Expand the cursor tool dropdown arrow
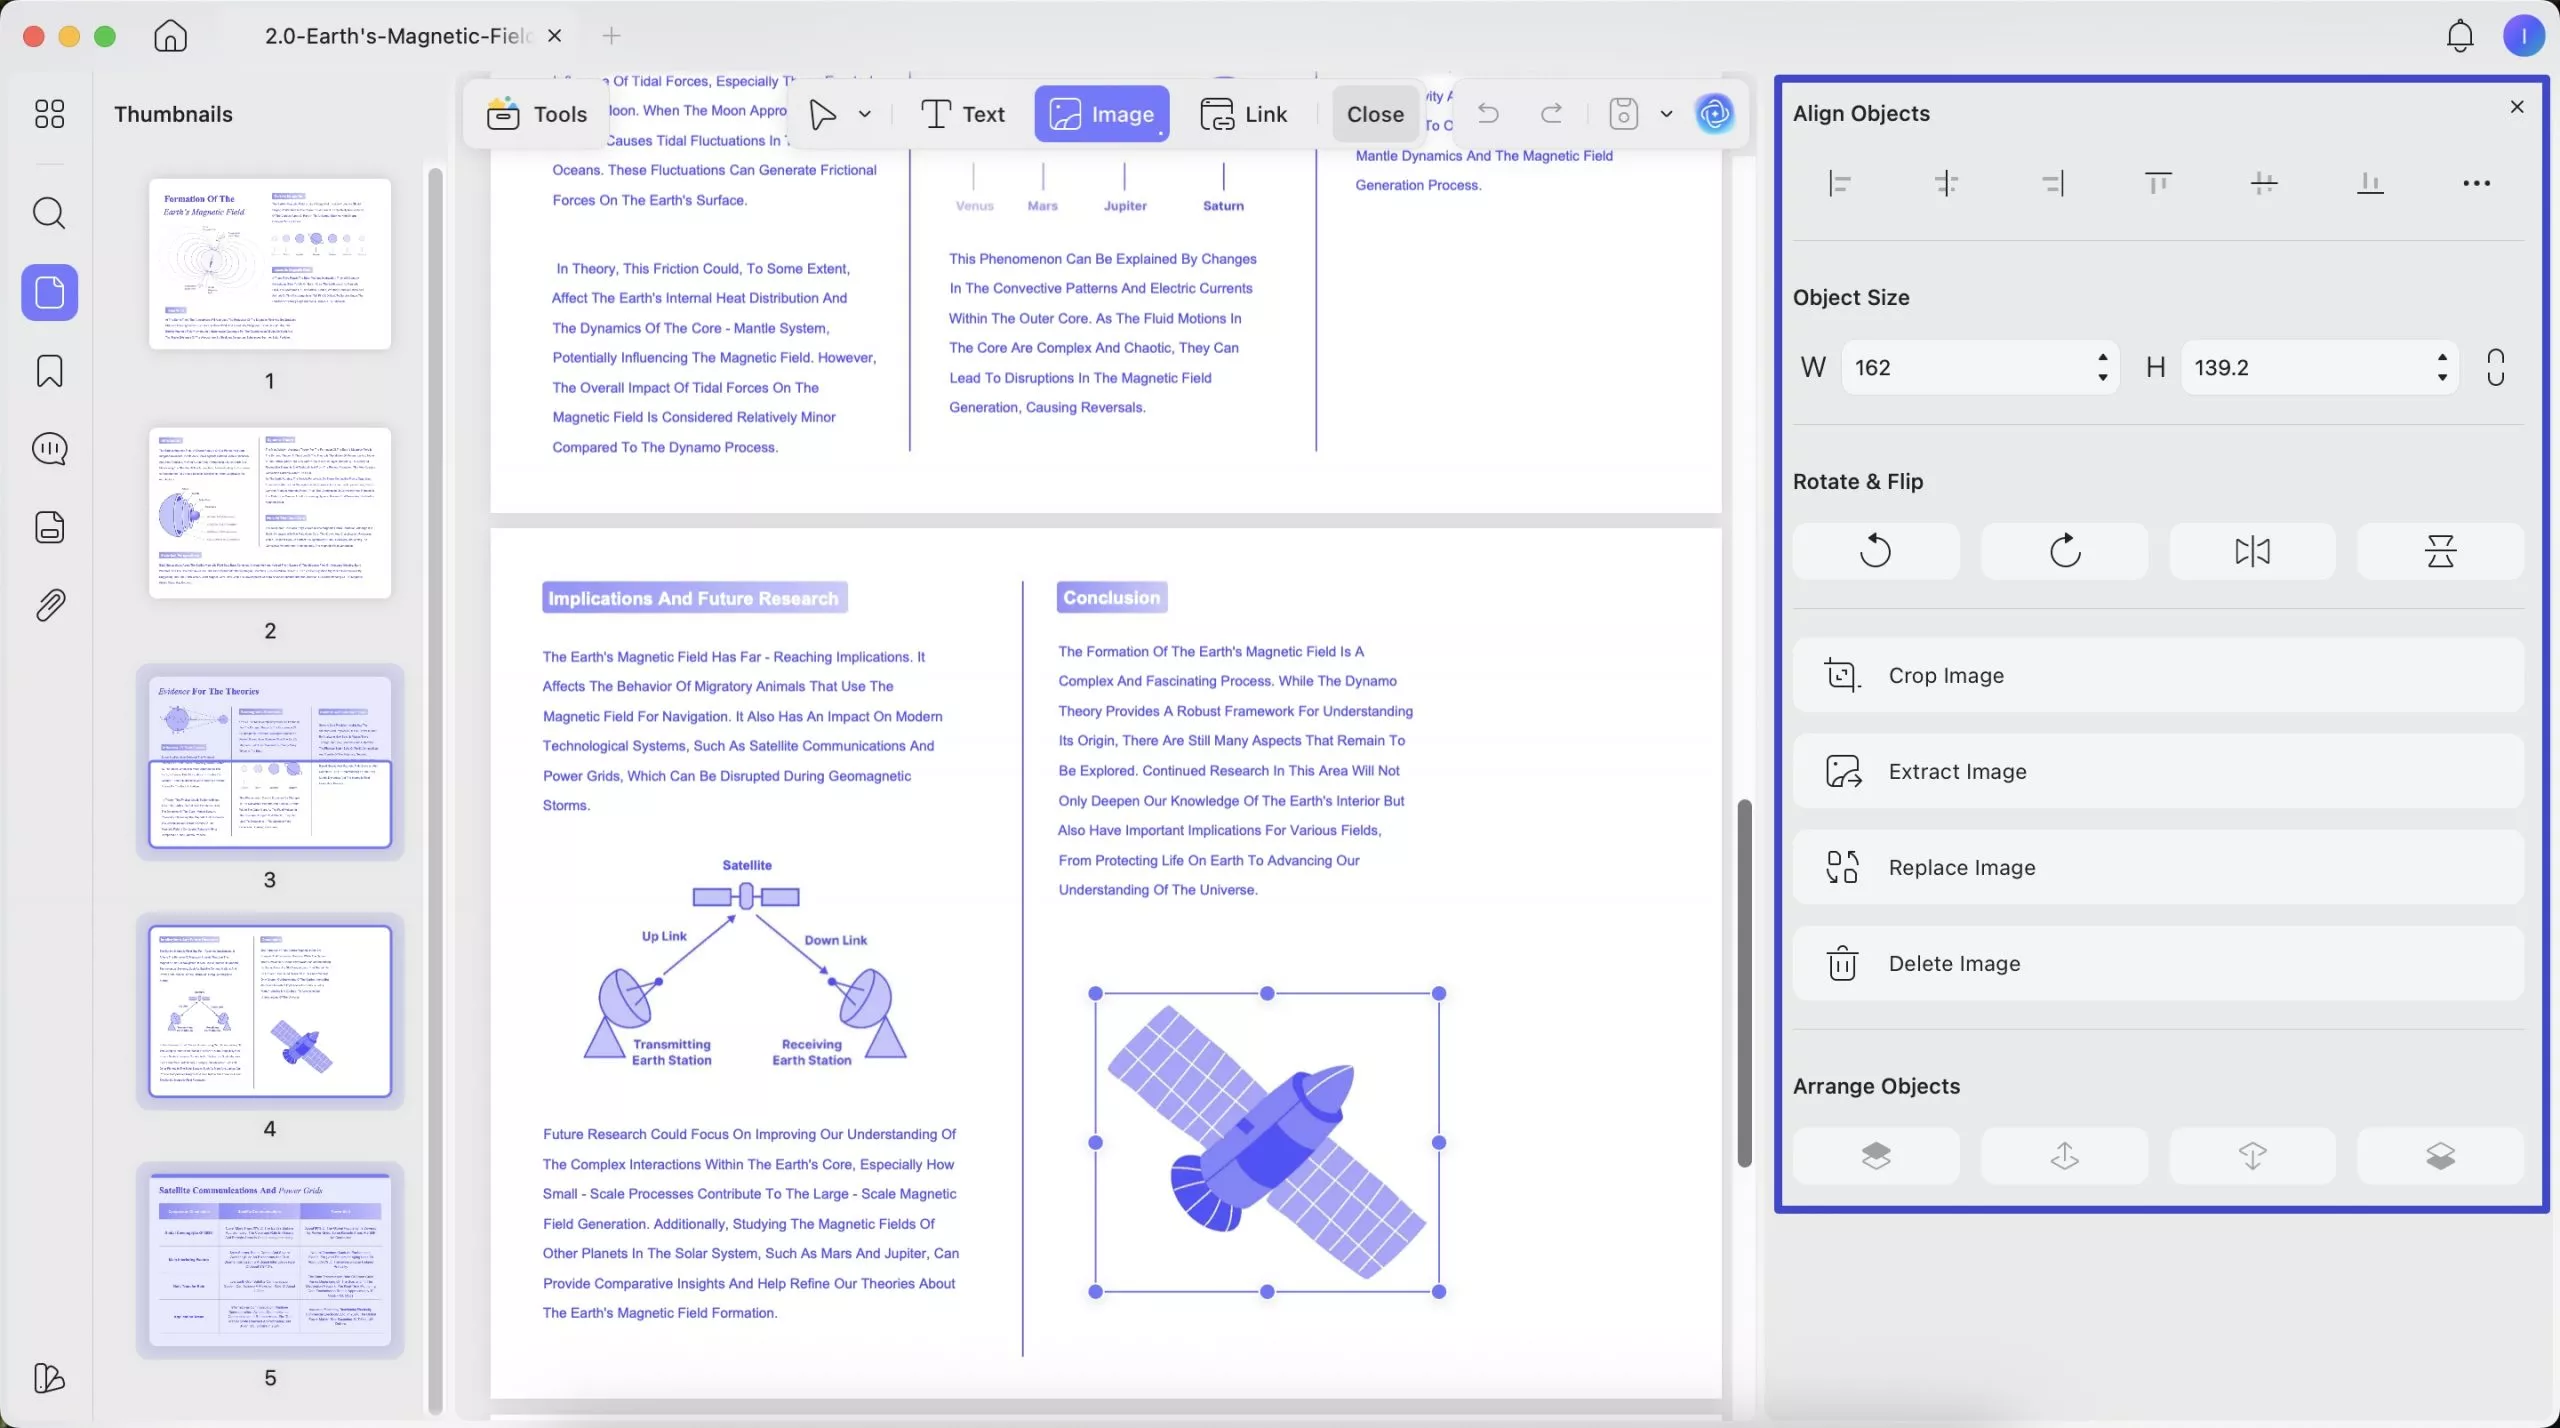This screenshot has width=2560, height=1428. (865, 114)
